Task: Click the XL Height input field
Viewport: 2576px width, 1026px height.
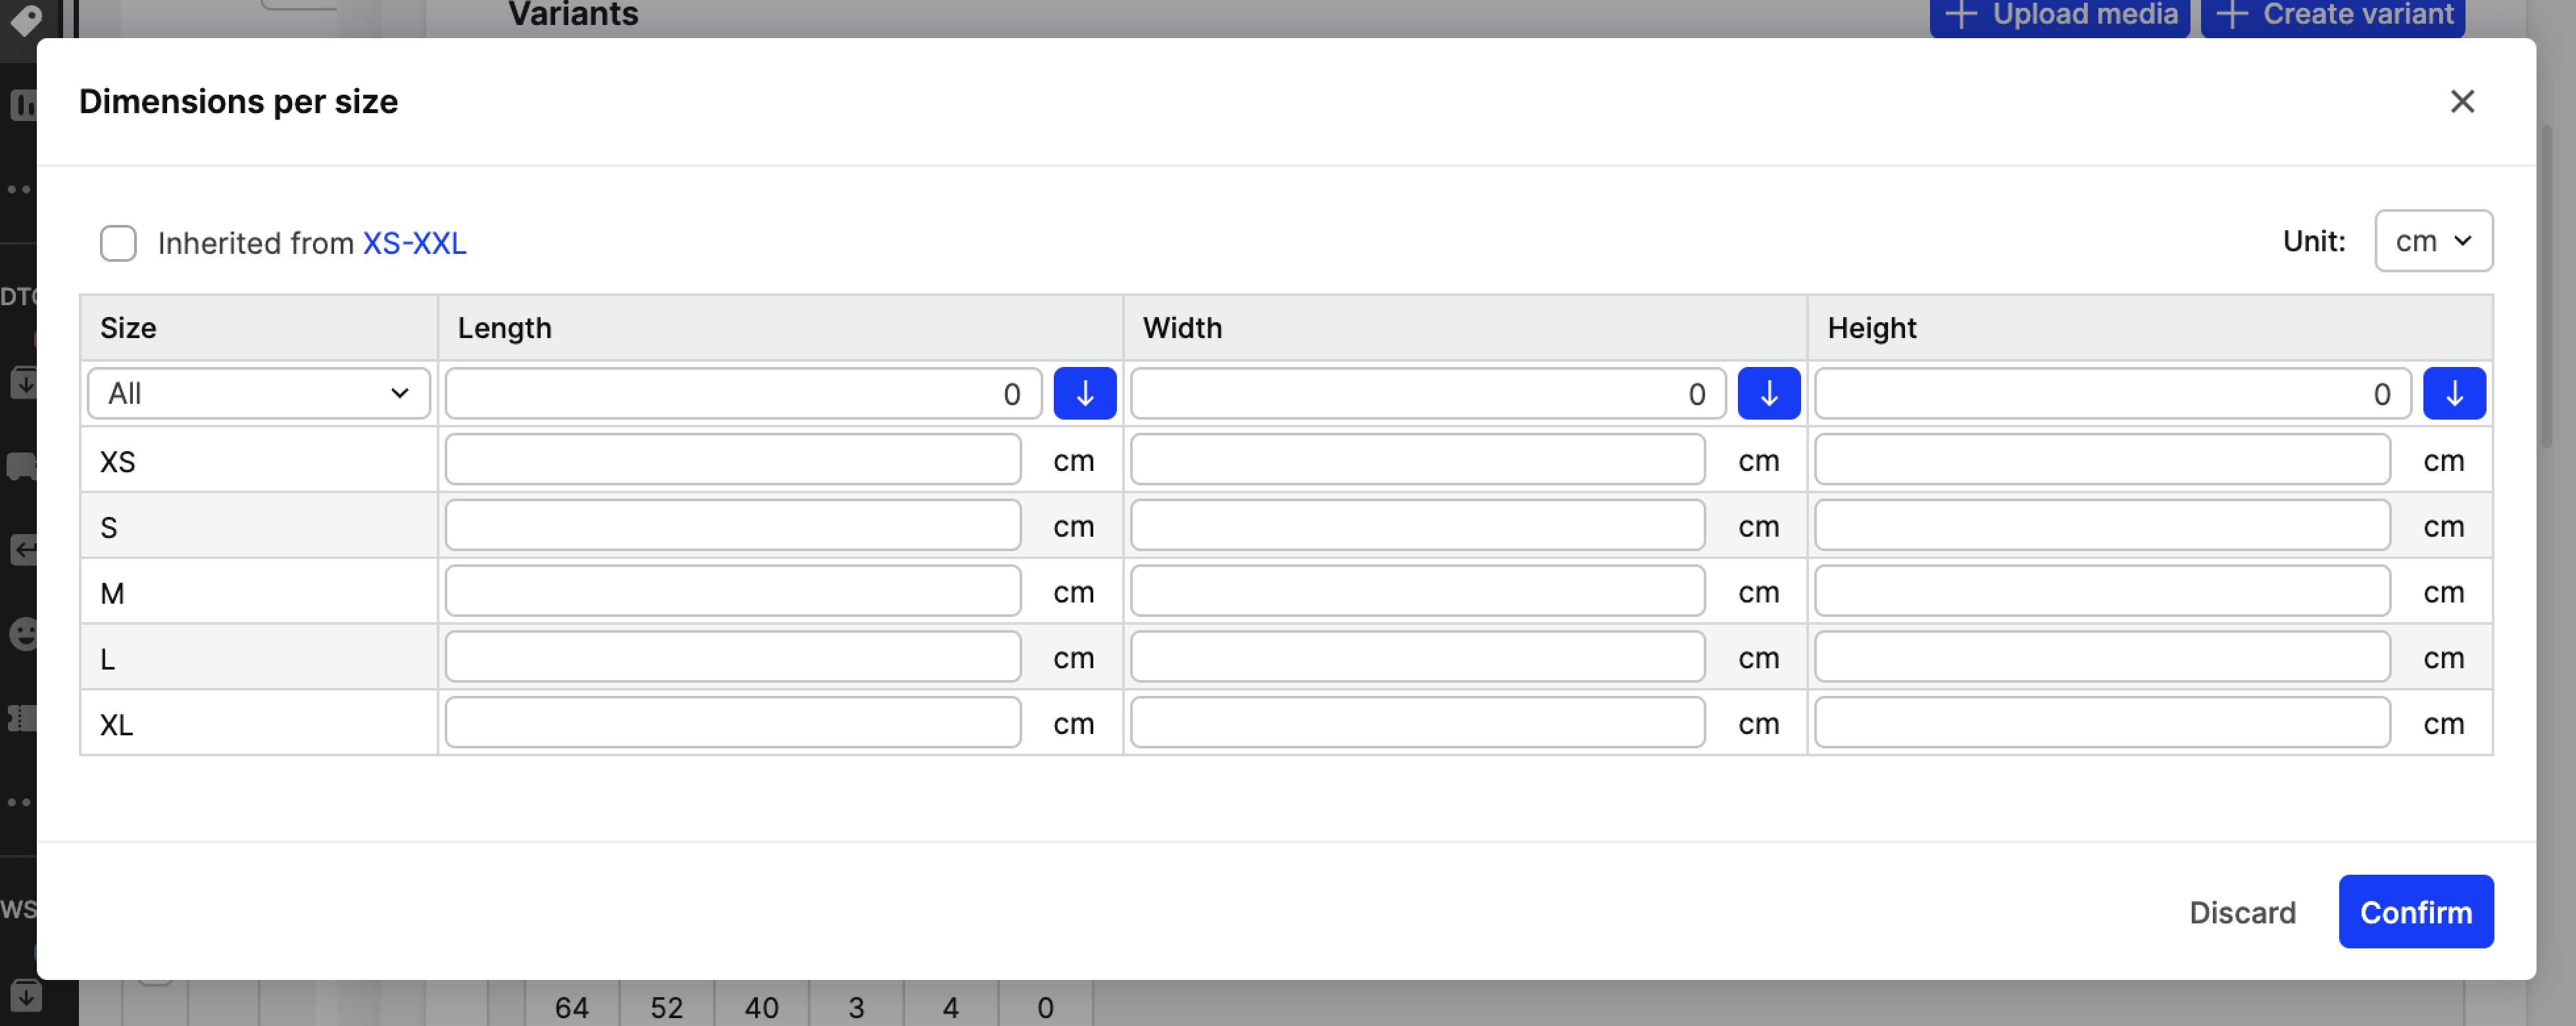Action: 2102,723
